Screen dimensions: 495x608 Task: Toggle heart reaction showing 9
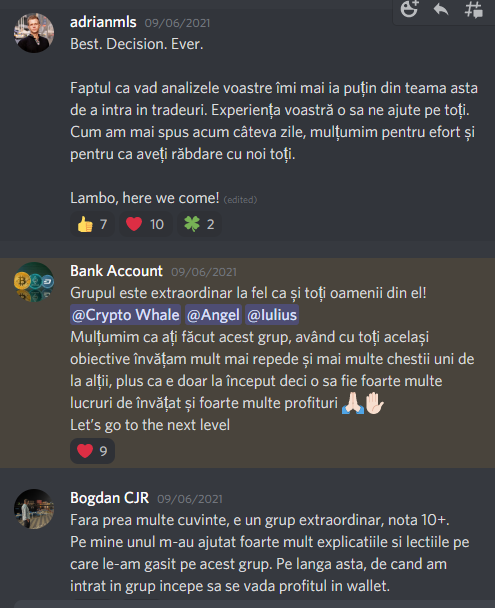coord(92,451)
